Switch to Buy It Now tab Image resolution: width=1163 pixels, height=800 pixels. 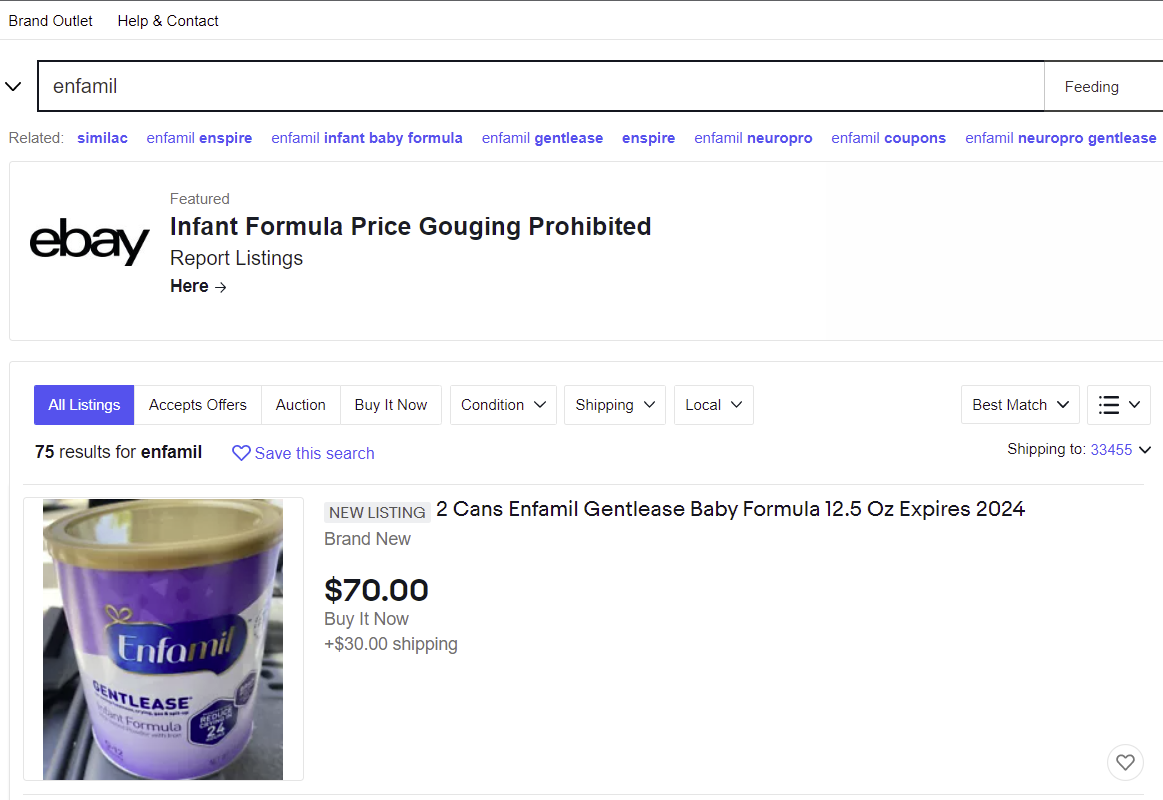[x=390, y=405]
